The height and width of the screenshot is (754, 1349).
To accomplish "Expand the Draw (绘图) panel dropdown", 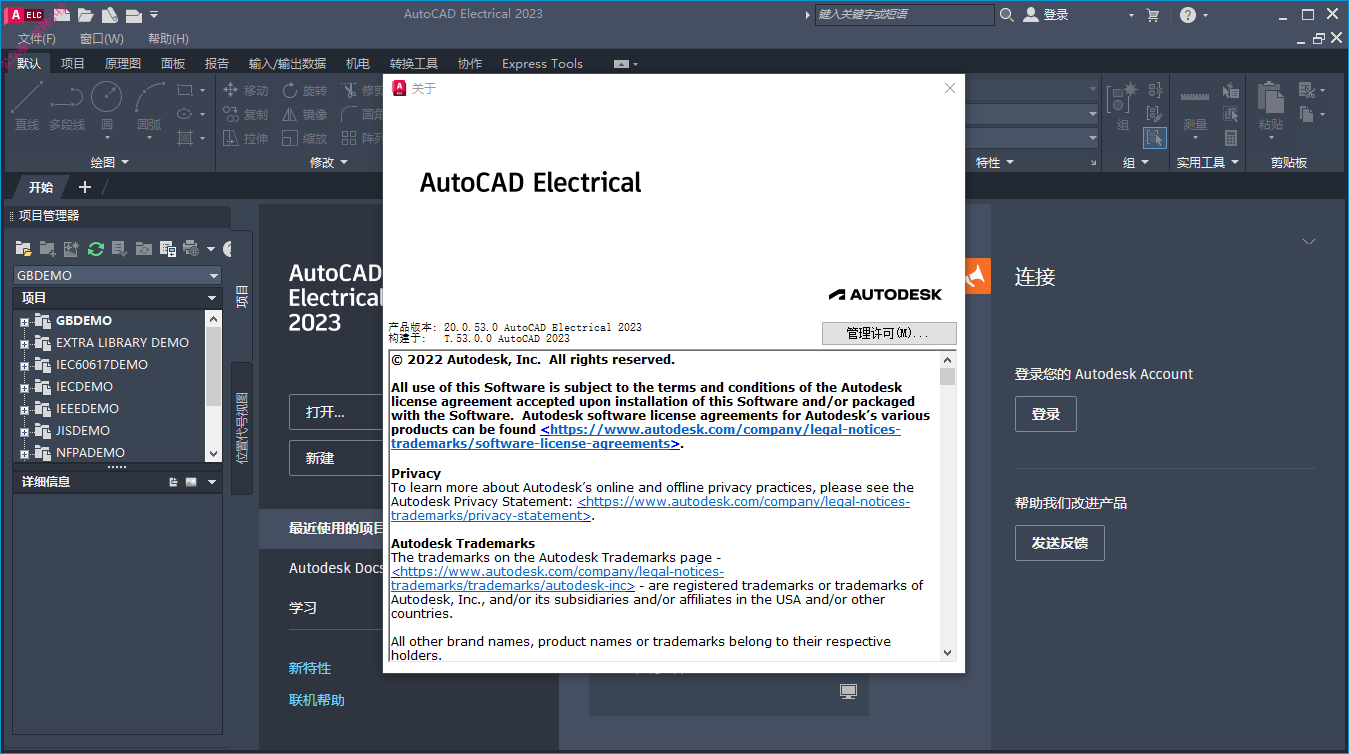I will tap(110, 162).
